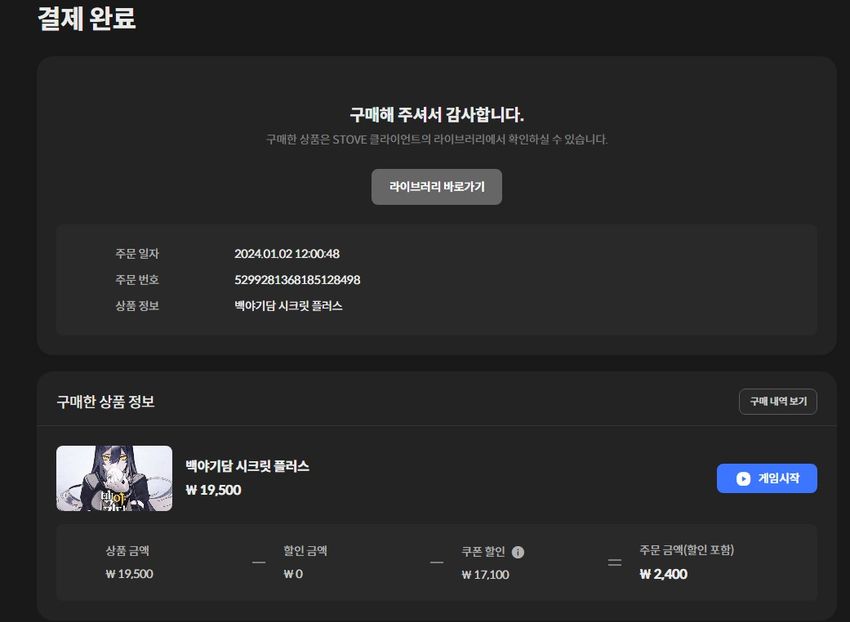This screenshot has width=850, height=622.
Task: Open the library via 라이브러리 바로가기 button
Action: point(436,187)
